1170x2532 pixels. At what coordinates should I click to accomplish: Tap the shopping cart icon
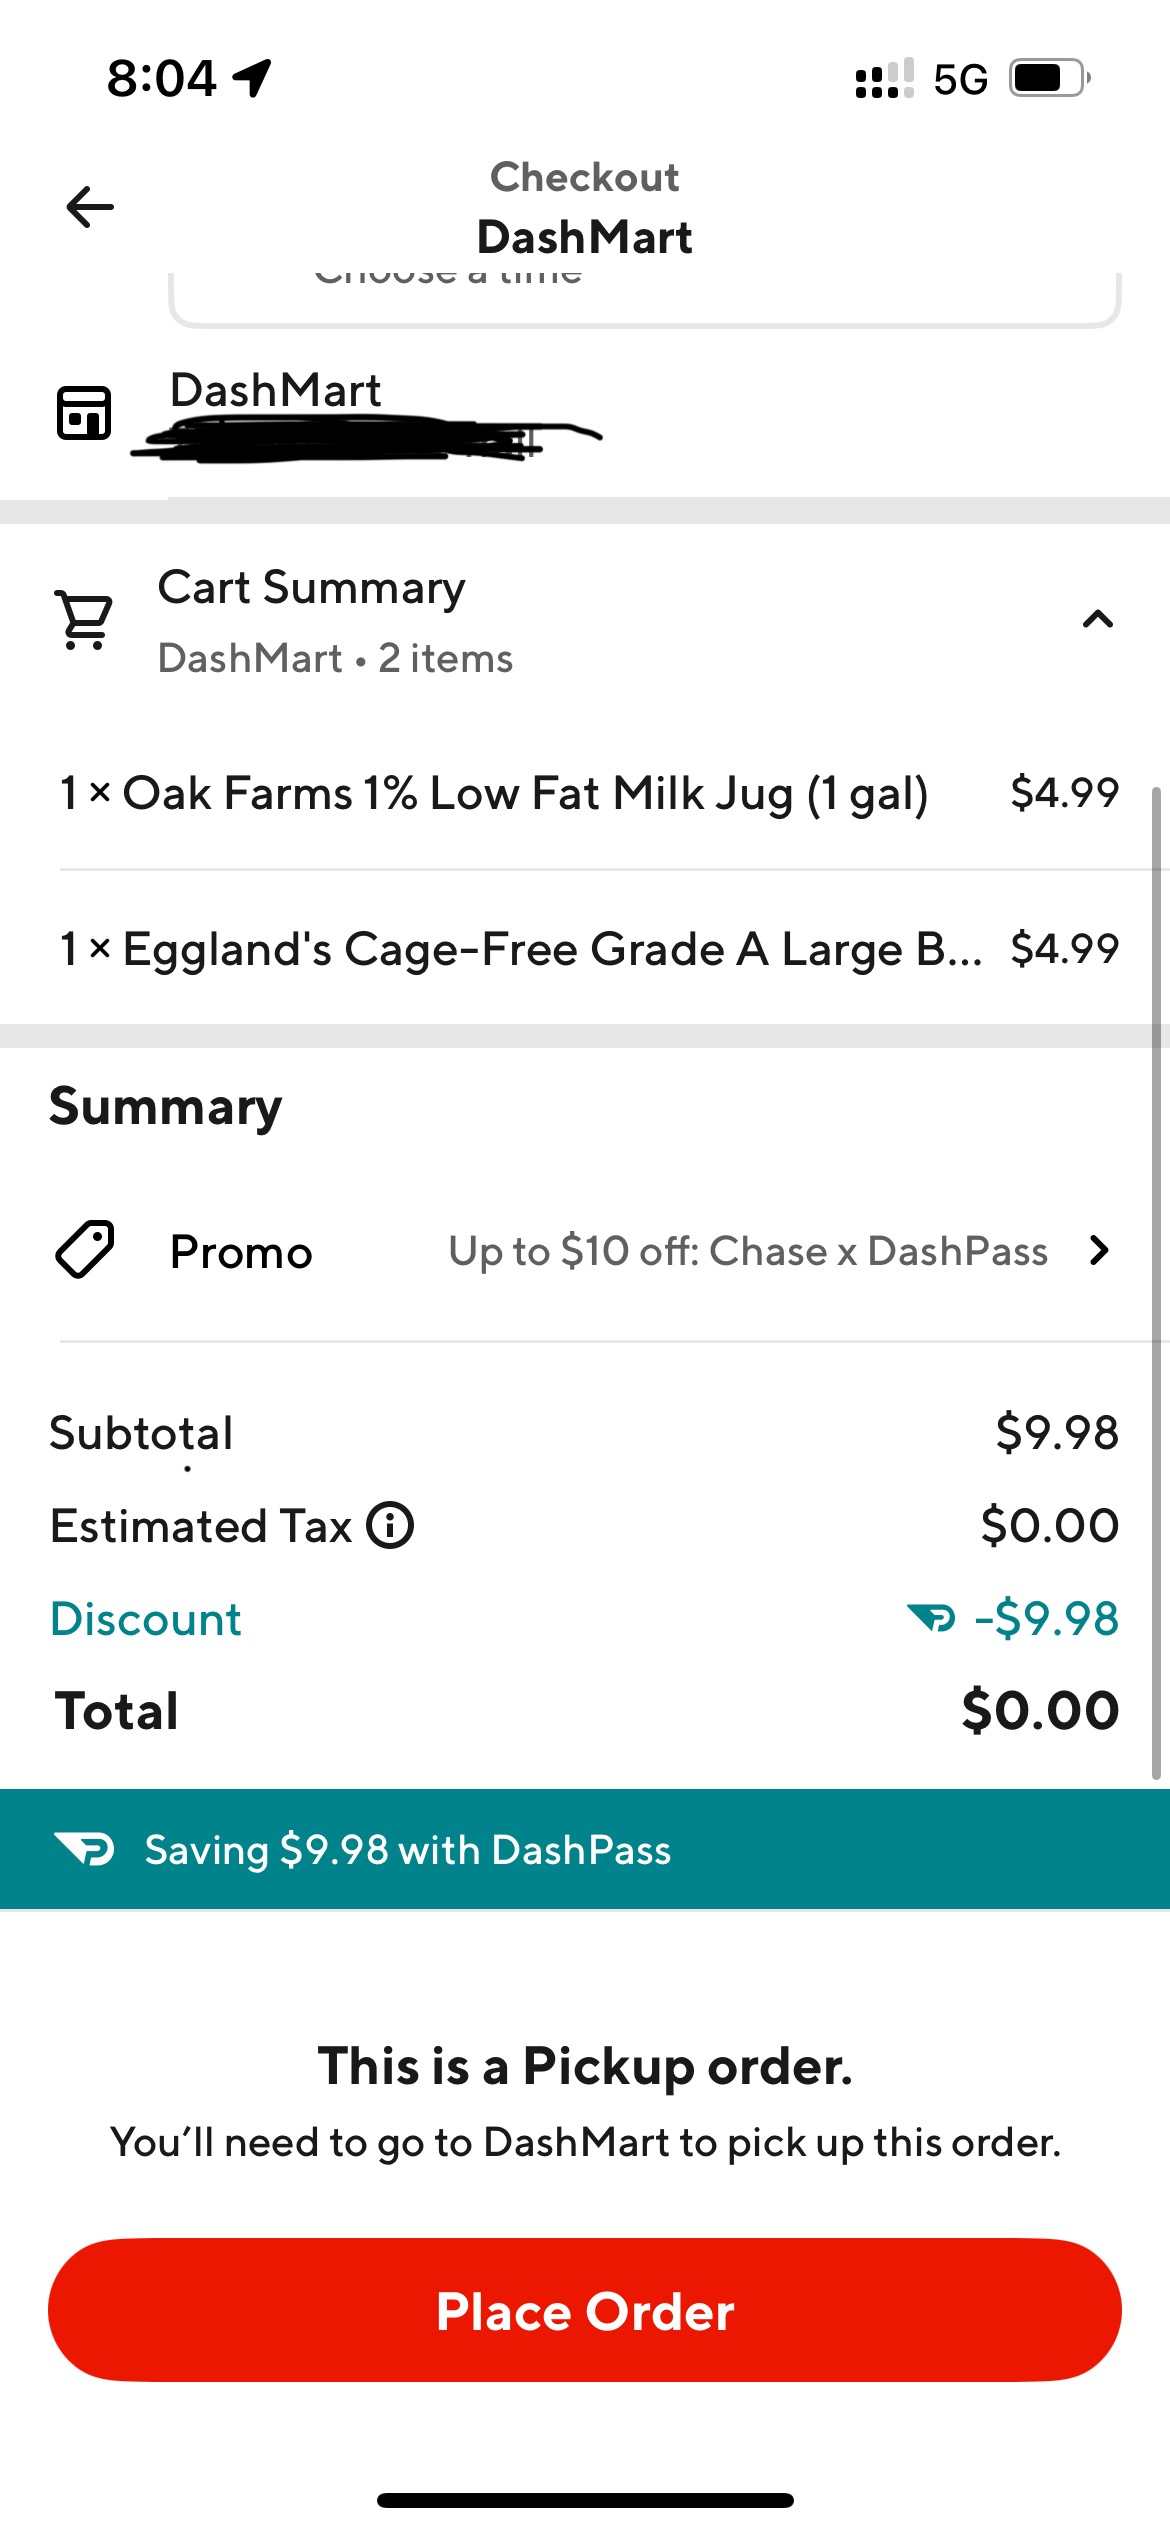pos(85,620)
